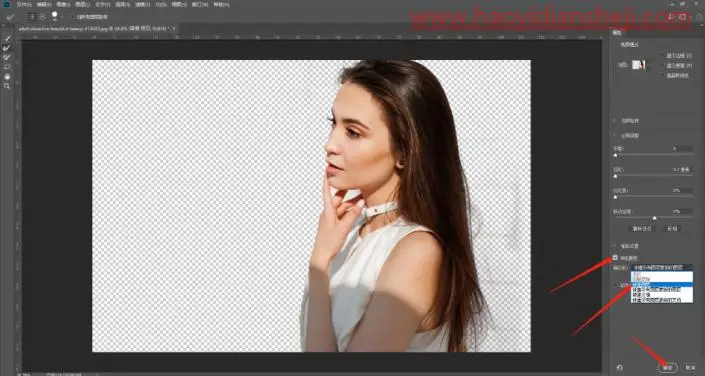This screenshot has height=376, width=705.
Task: Close the open JPG document tab
Action: (x=174, y=28)
